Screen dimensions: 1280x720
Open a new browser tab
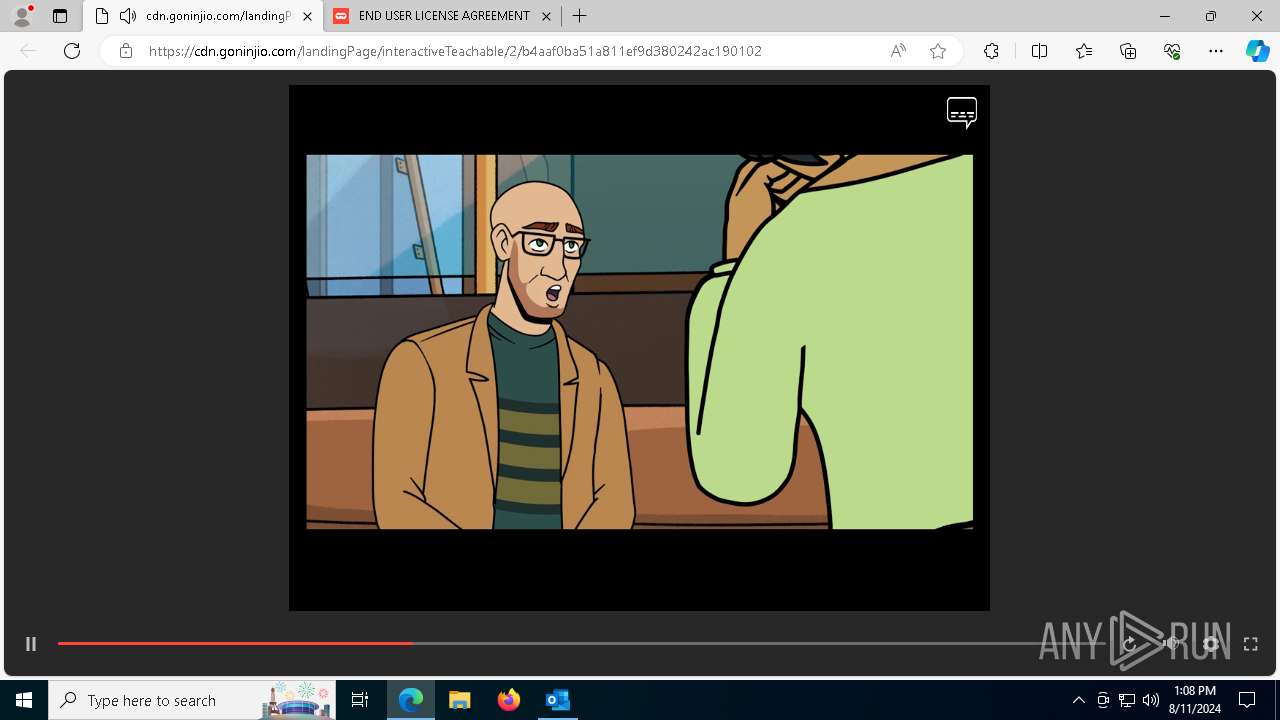point(579,16)
